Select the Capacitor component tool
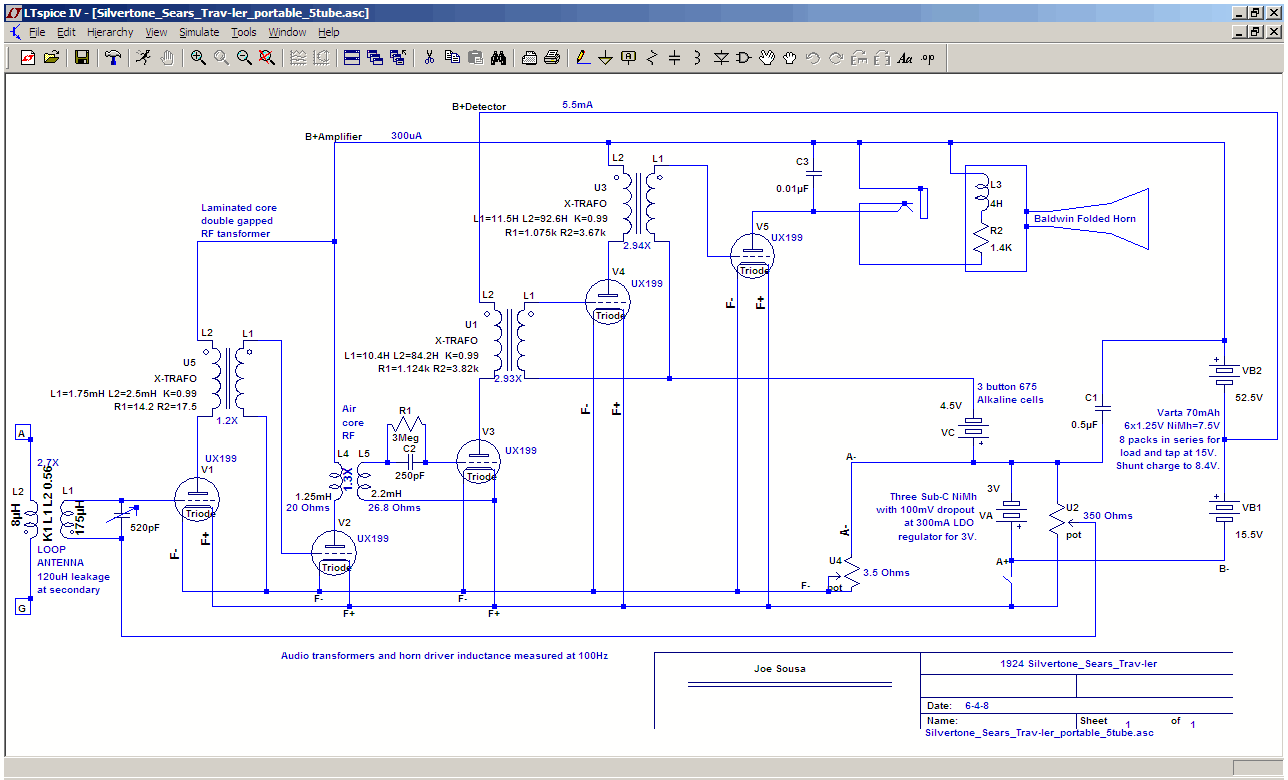This screenshot has width=1288, height=780. [x=674, y=58]
